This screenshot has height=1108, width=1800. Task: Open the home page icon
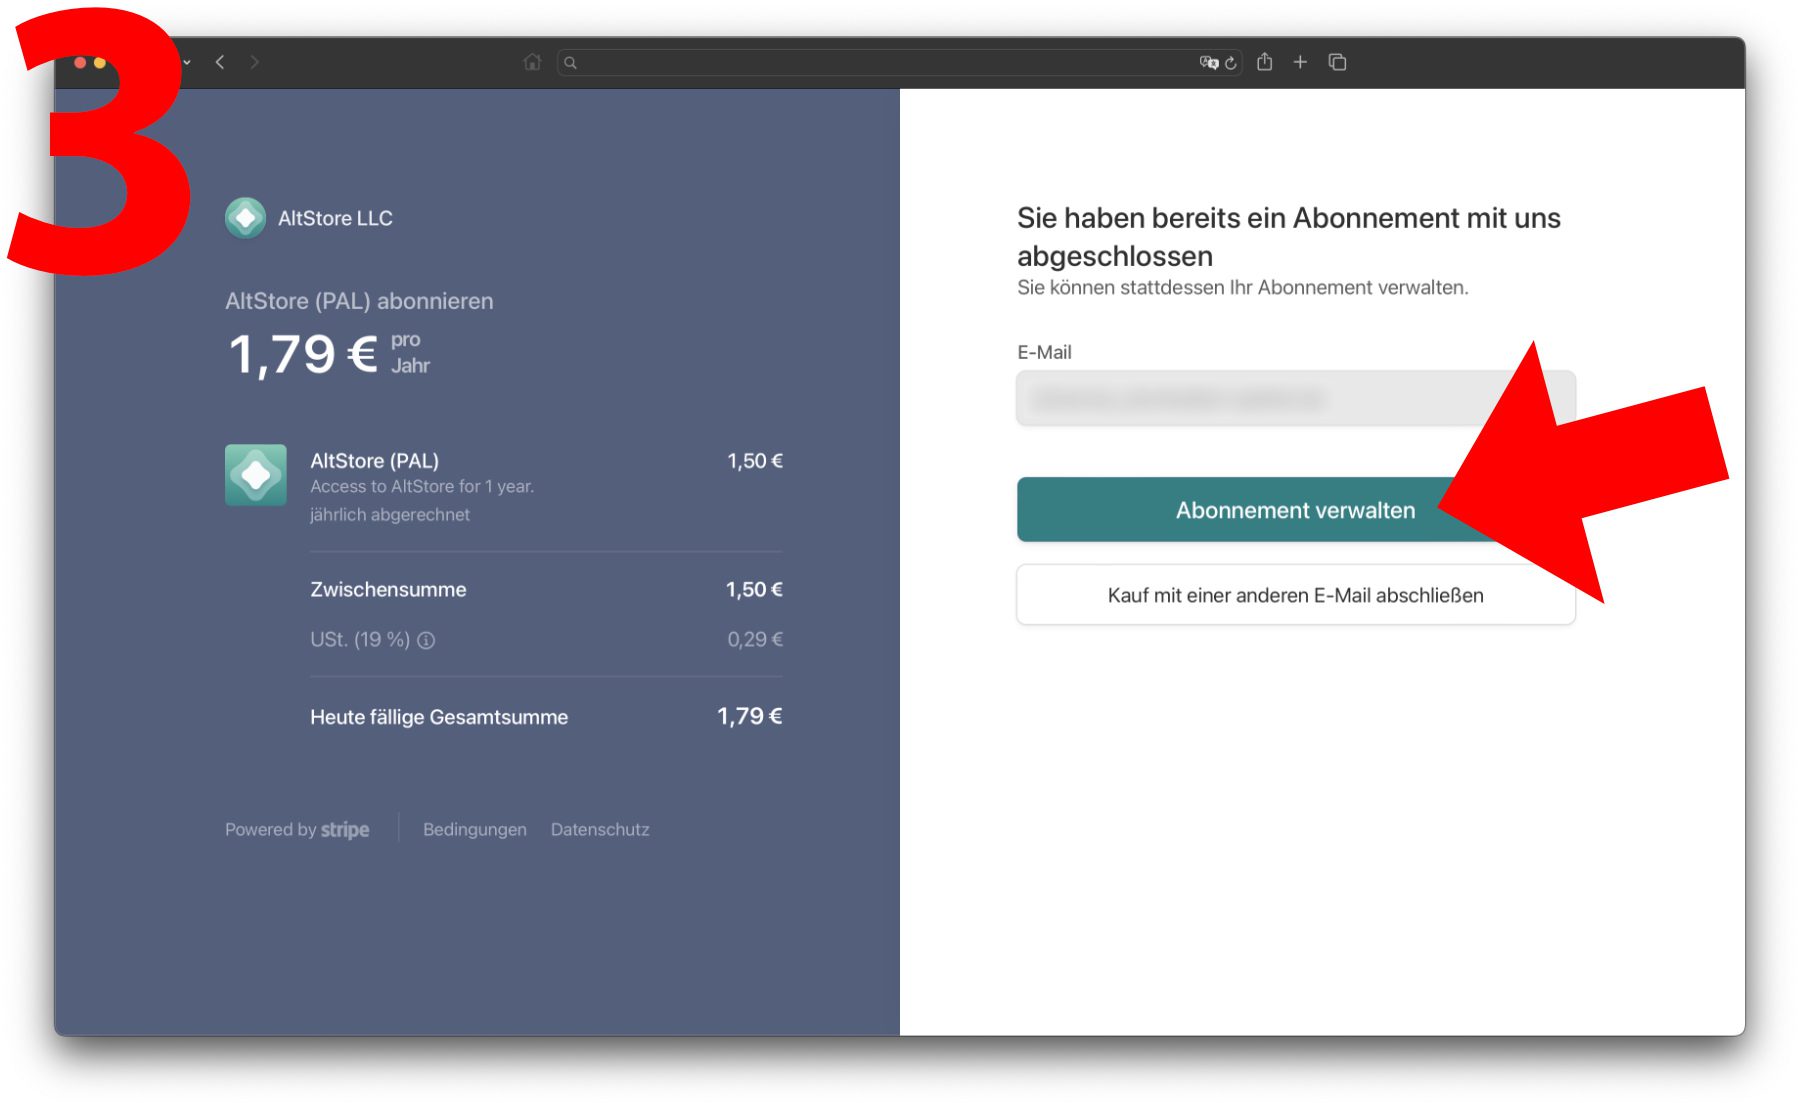(532, 62)
